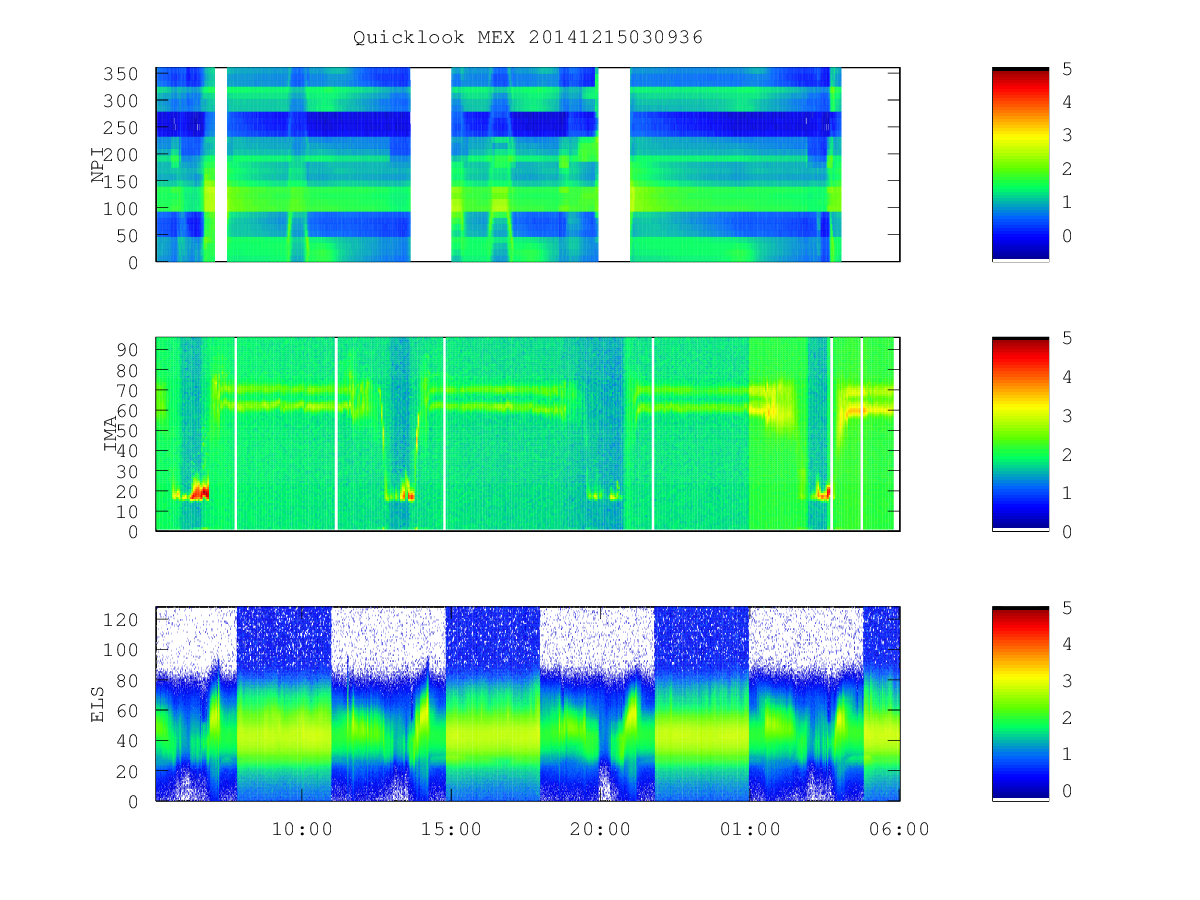Viewport: 1200px width, 900px height.
Task: Select value 0 on IMA color bar
Action: coord(1067,532)
